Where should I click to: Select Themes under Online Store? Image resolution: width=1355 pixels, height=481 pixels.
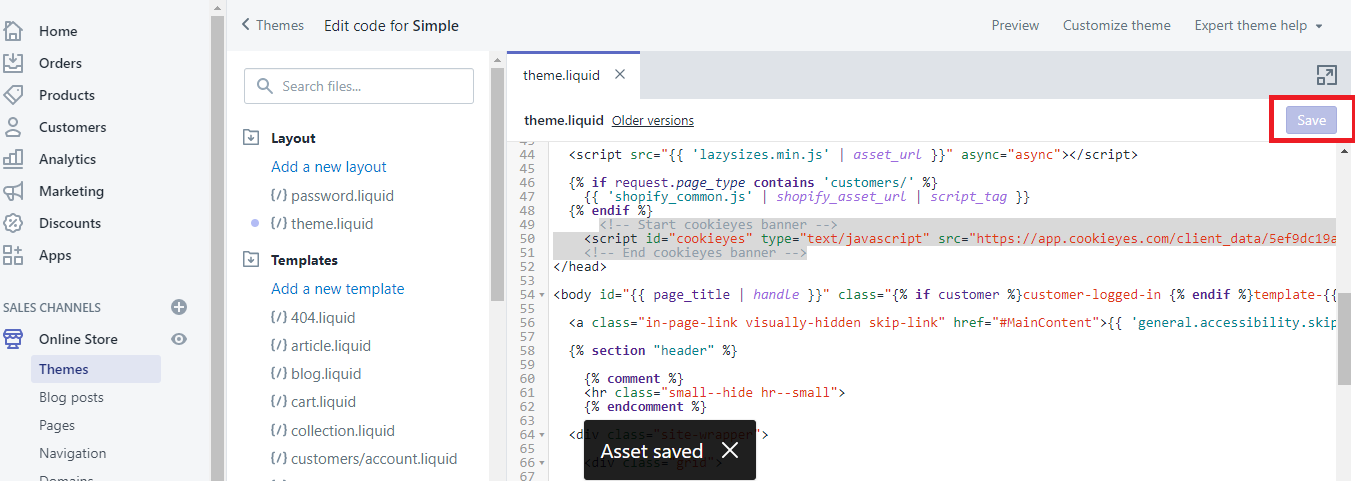coord(95,369)
